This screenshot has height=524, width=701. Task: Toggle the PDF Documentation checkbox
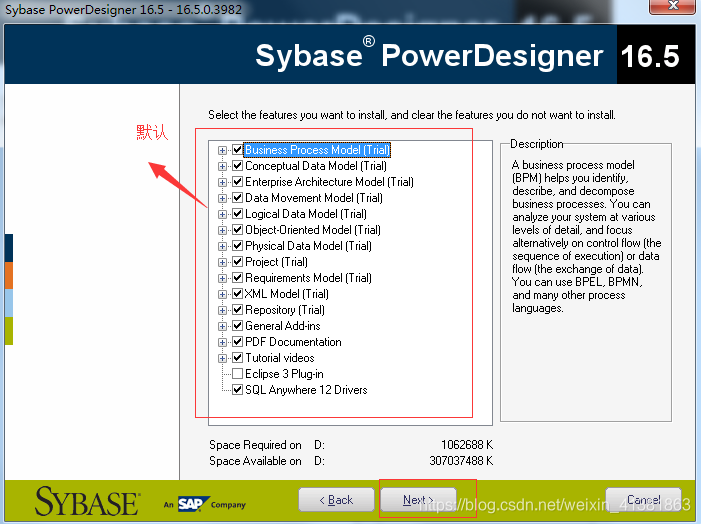tap(237, 342)
